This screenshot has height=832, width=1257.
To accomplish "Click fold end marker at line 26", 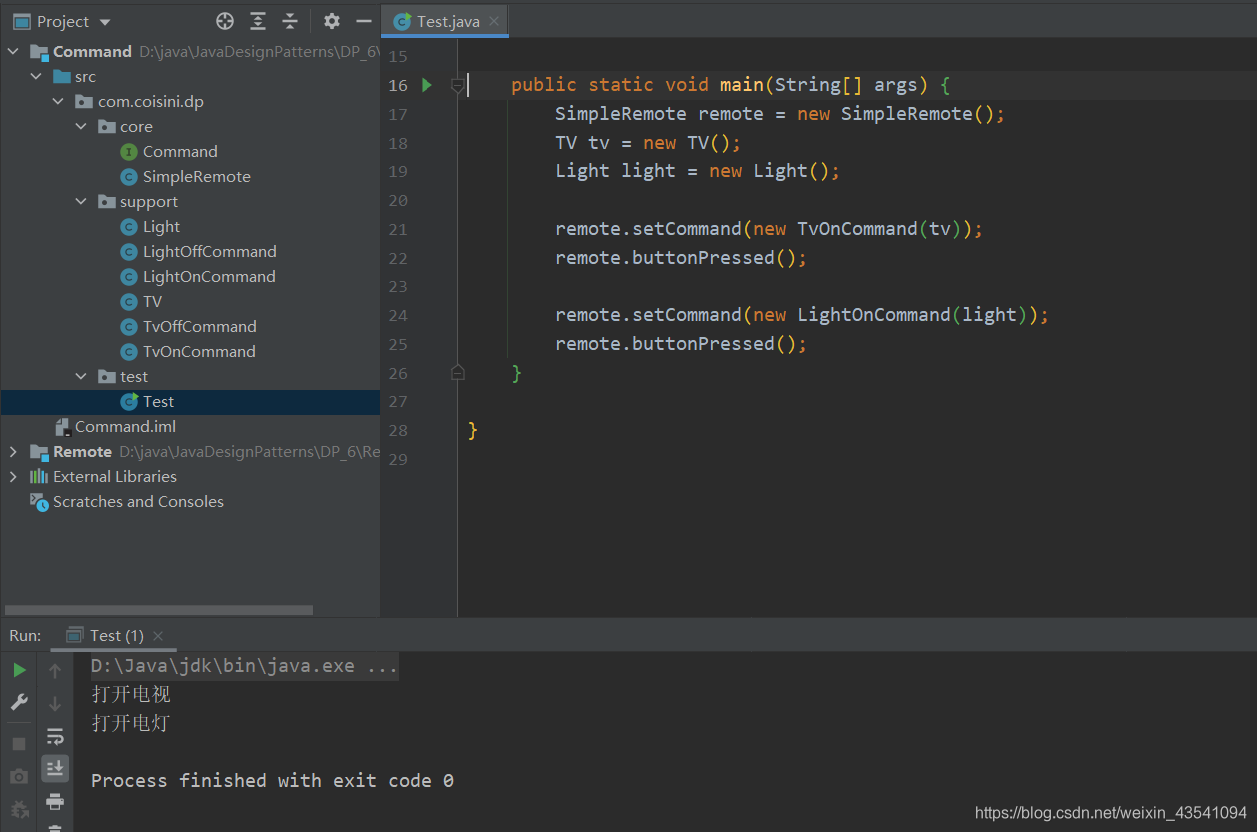I will coord(458,373).
